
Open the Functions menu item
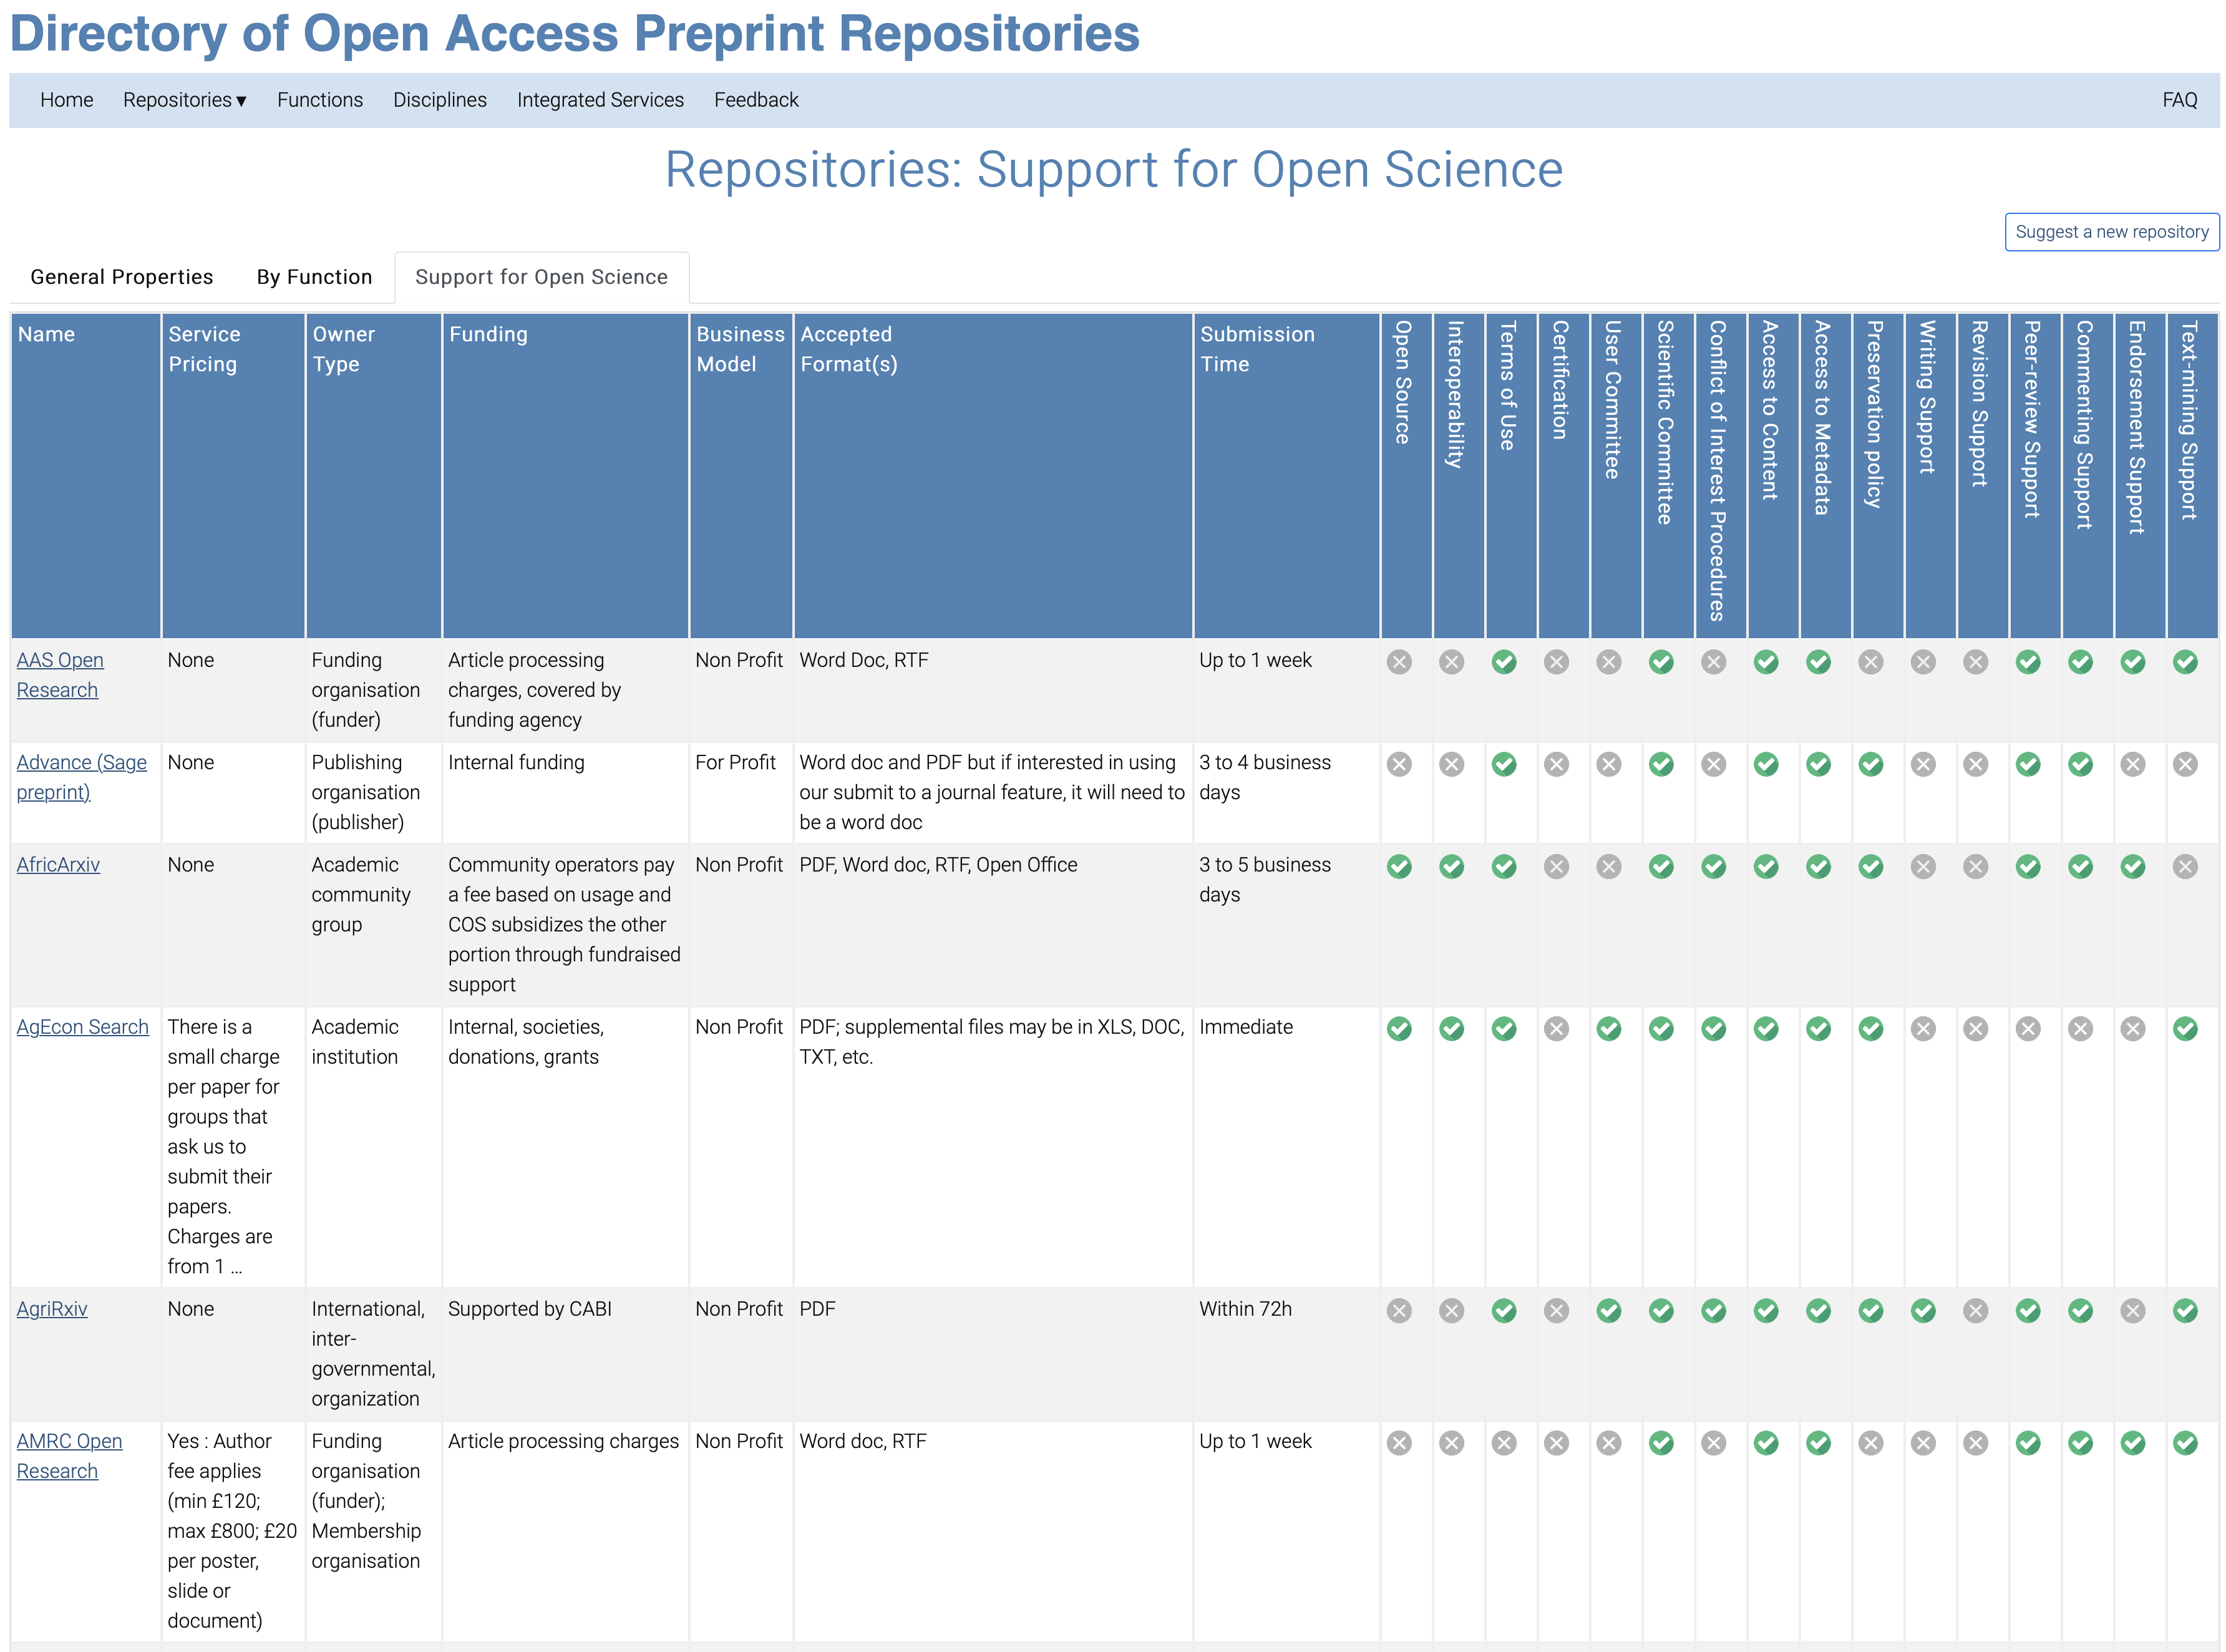click(x=320, y=100)
